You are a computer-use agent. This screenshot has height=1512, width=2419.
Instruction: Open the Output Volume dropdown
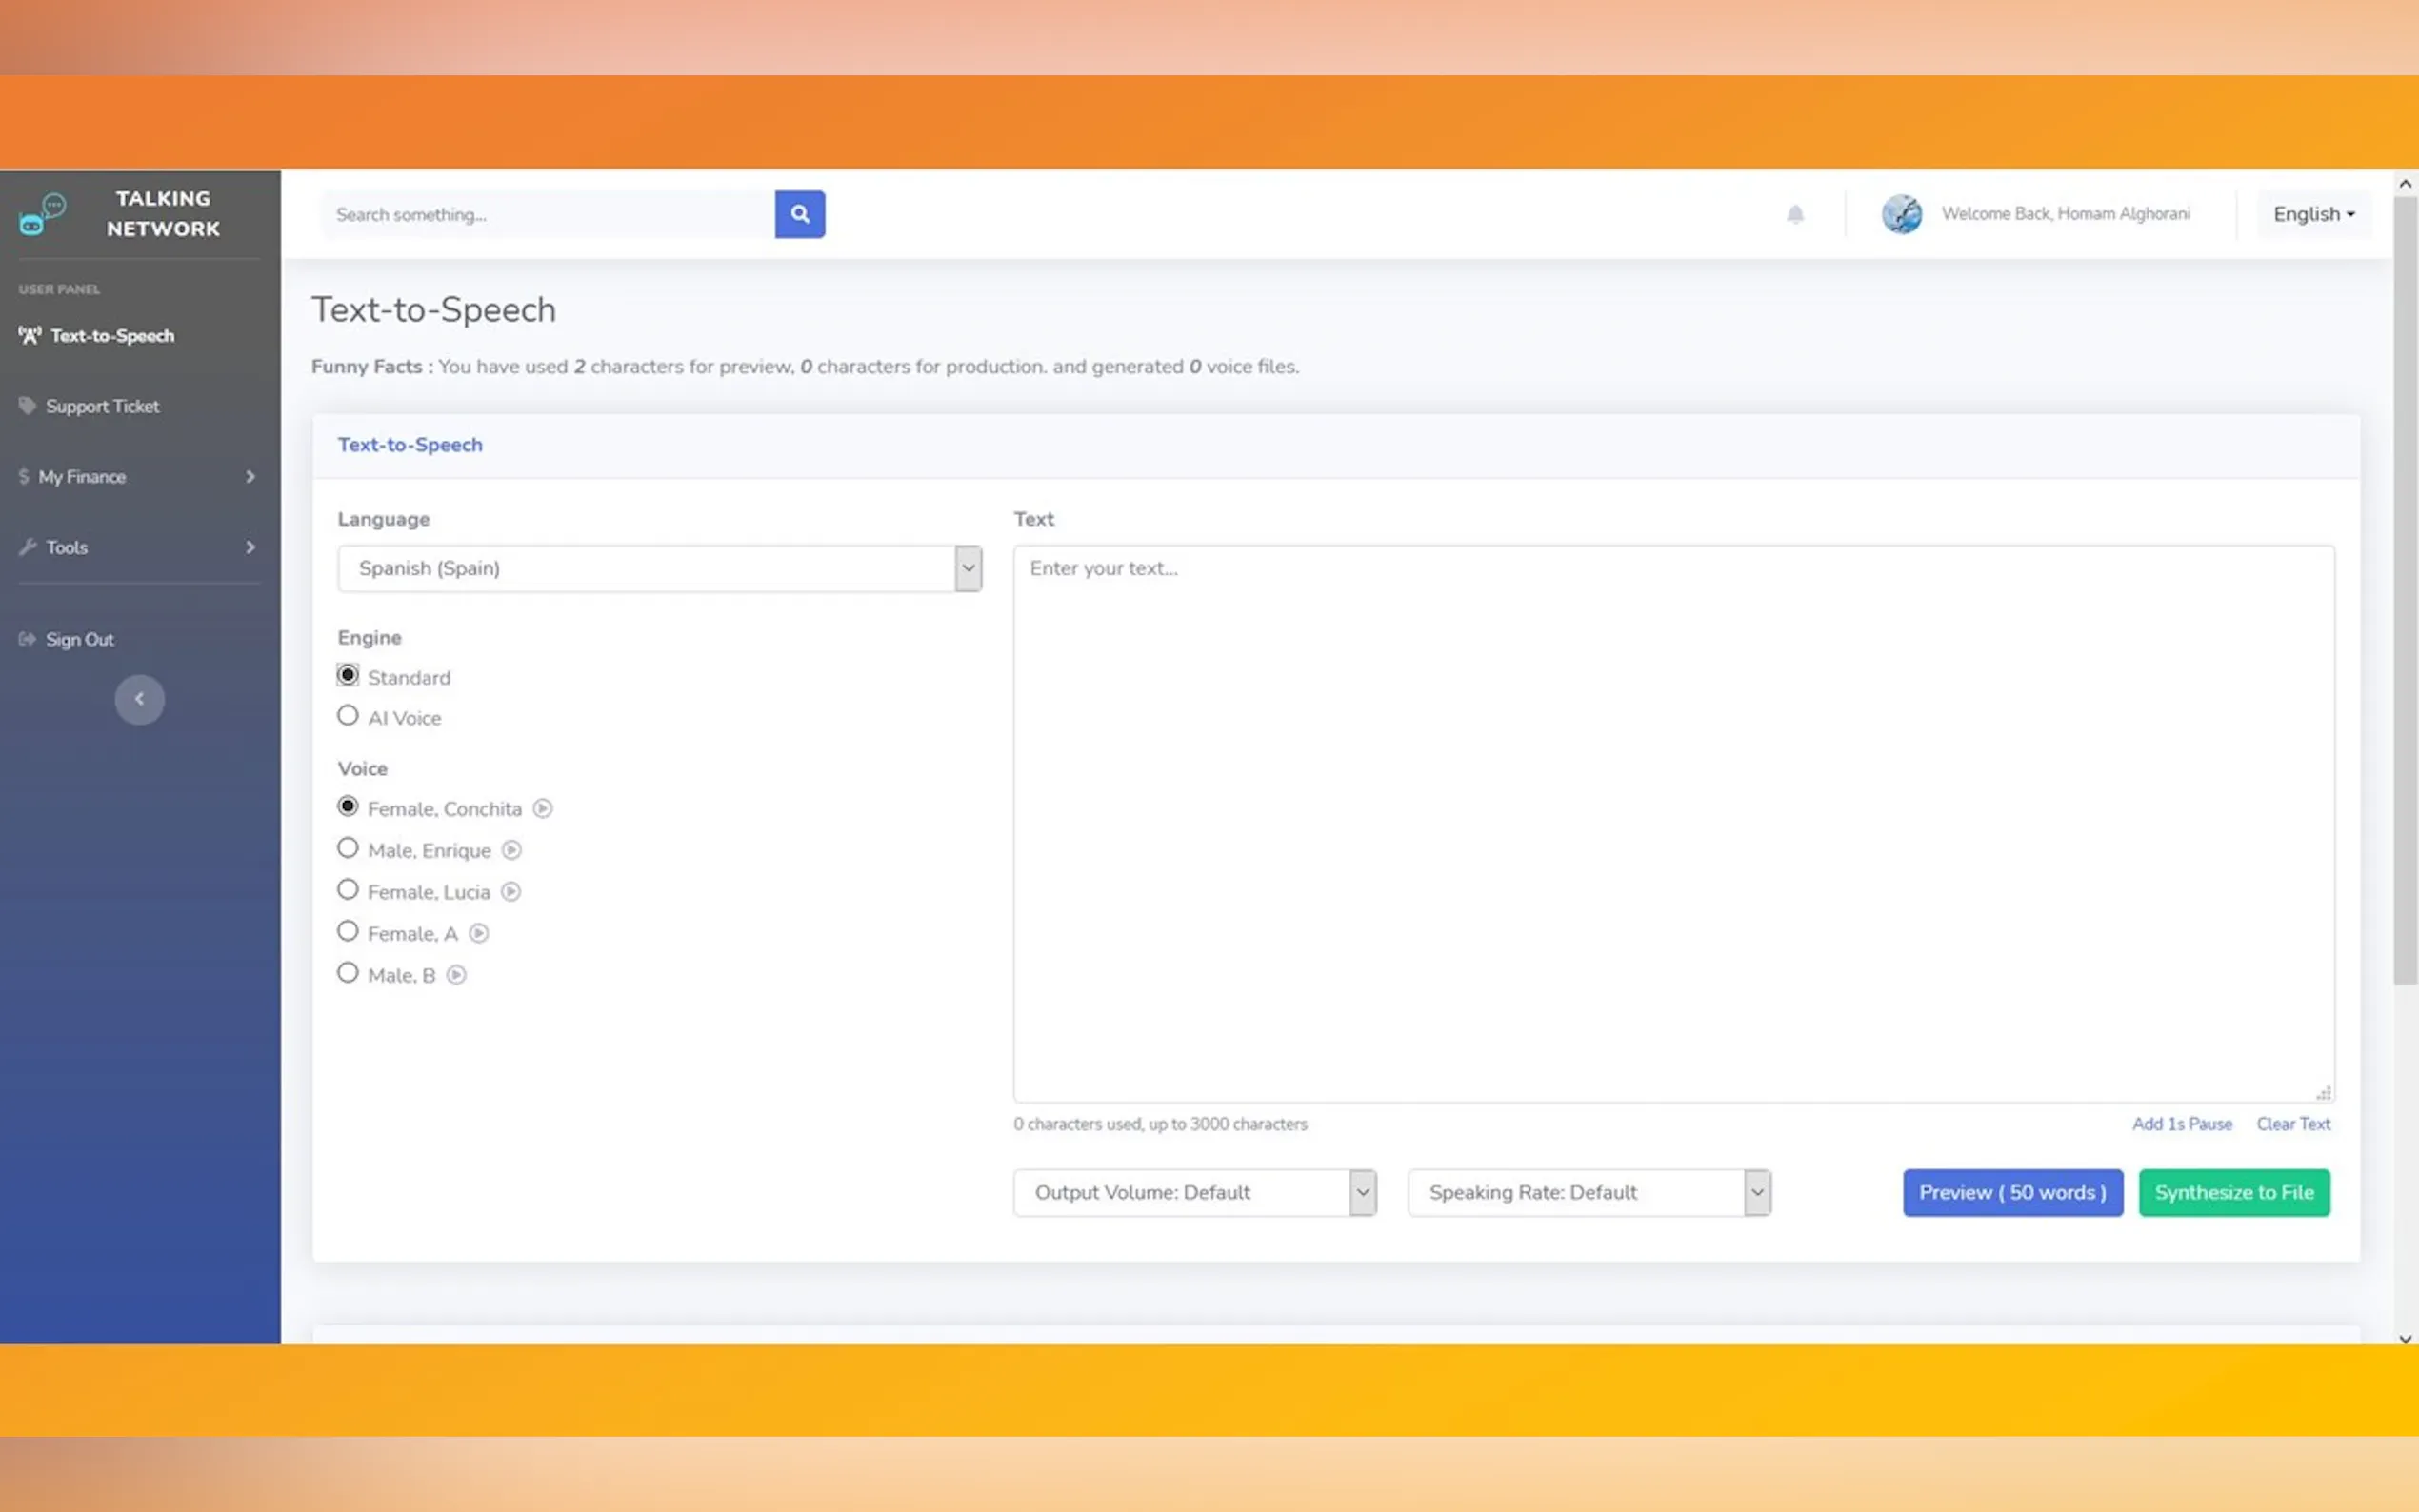click(1194, 1192)
